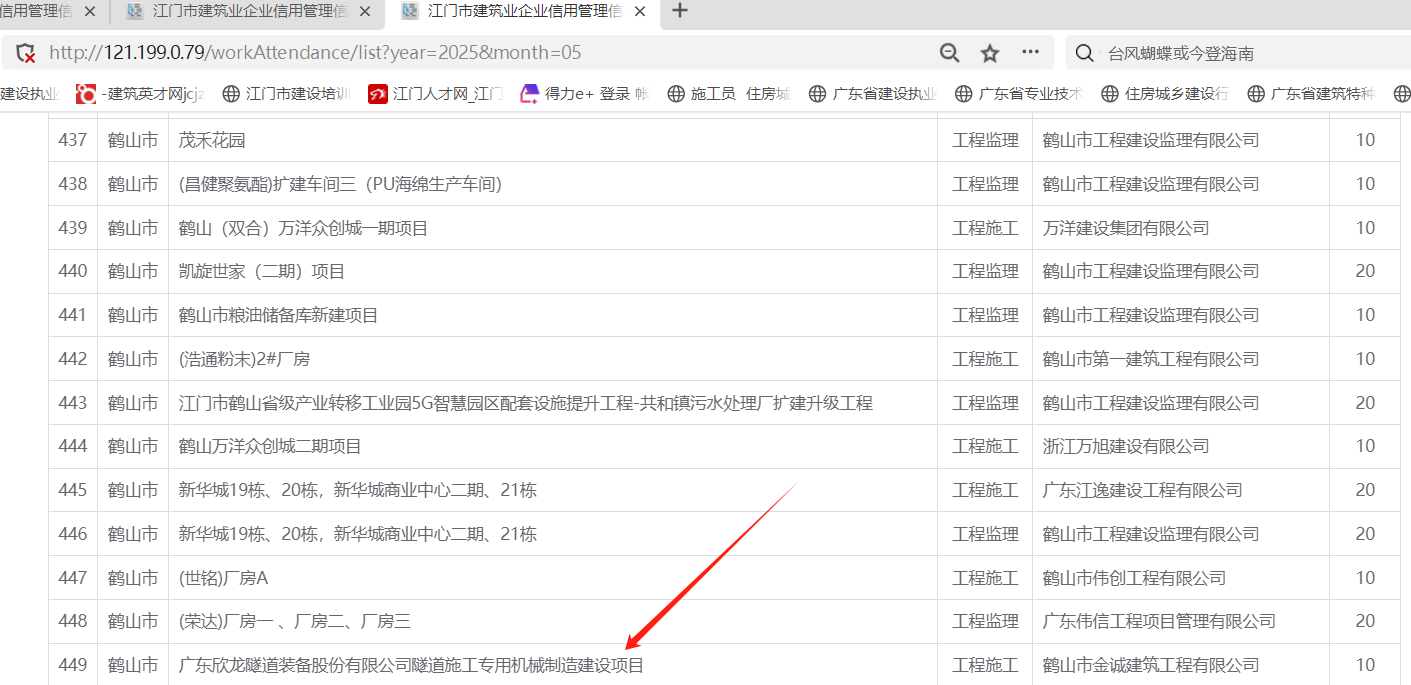Click the zoom-out magnifier in address bar
Image resolution: width=1411 pixels, height=685 pixels.
949,53
